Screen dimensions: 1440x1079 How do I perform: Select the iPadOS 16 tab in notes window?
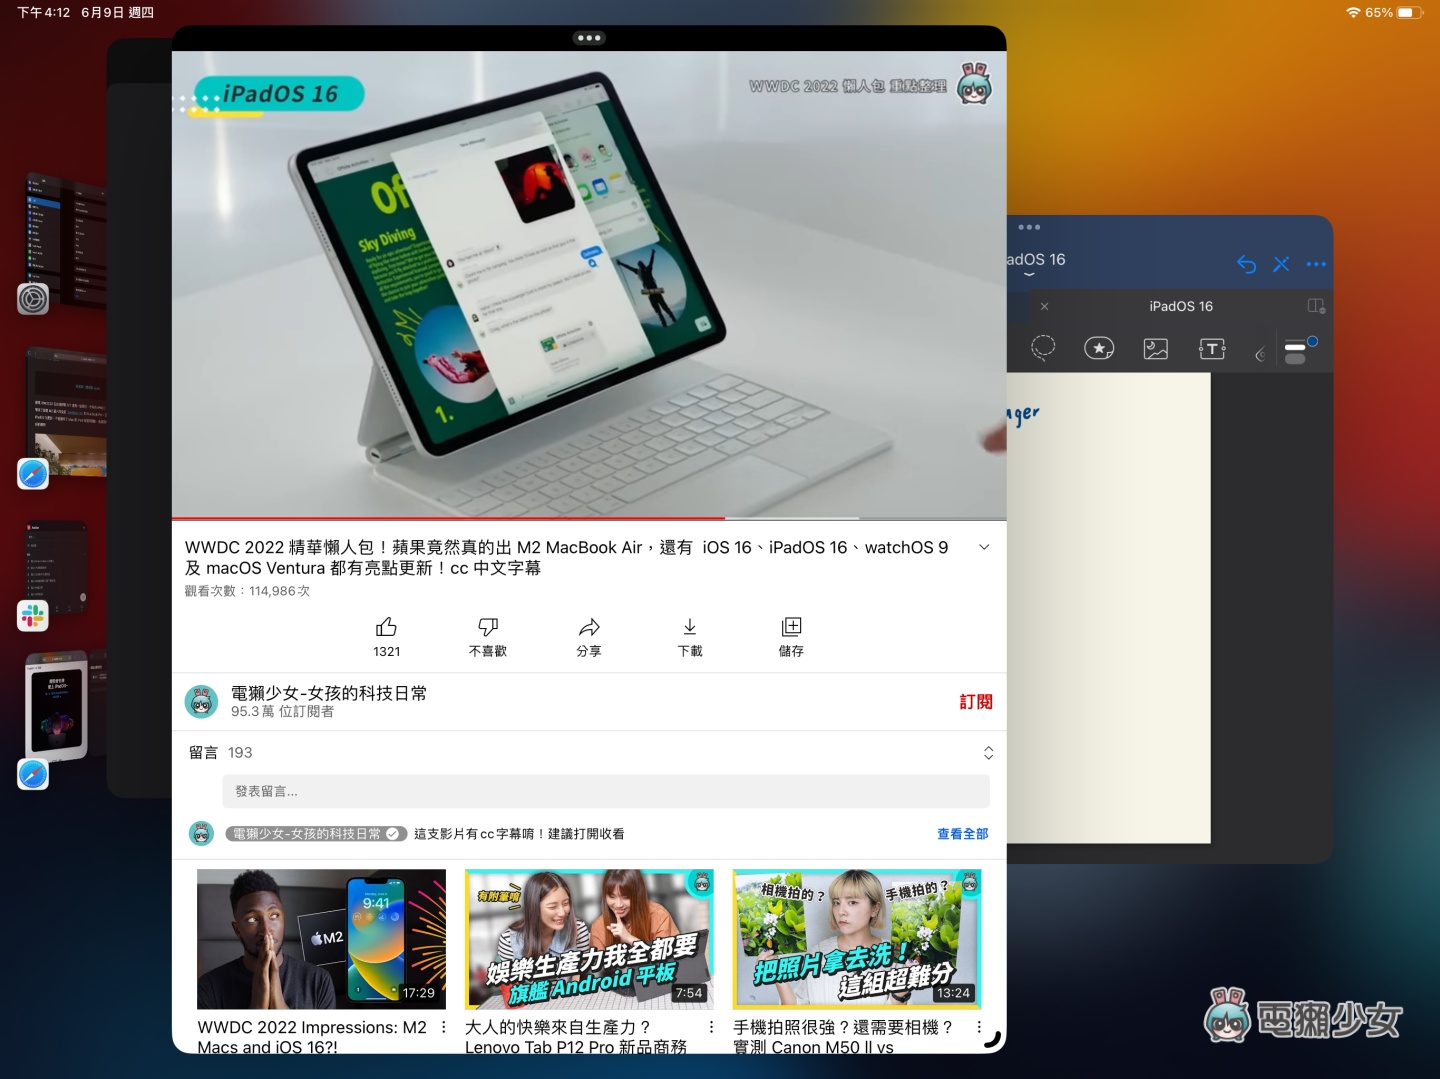tap(1180, 306)
